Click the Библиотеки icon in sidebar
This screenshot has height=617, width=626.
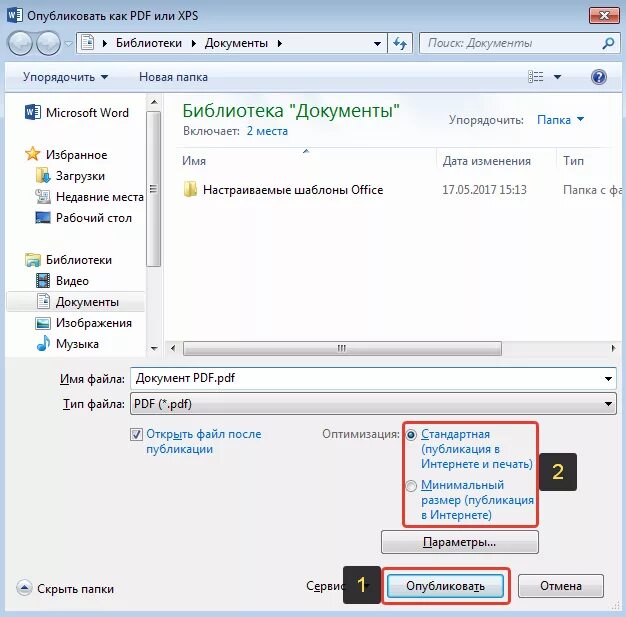pyautogui.click(x=32, y=260)
